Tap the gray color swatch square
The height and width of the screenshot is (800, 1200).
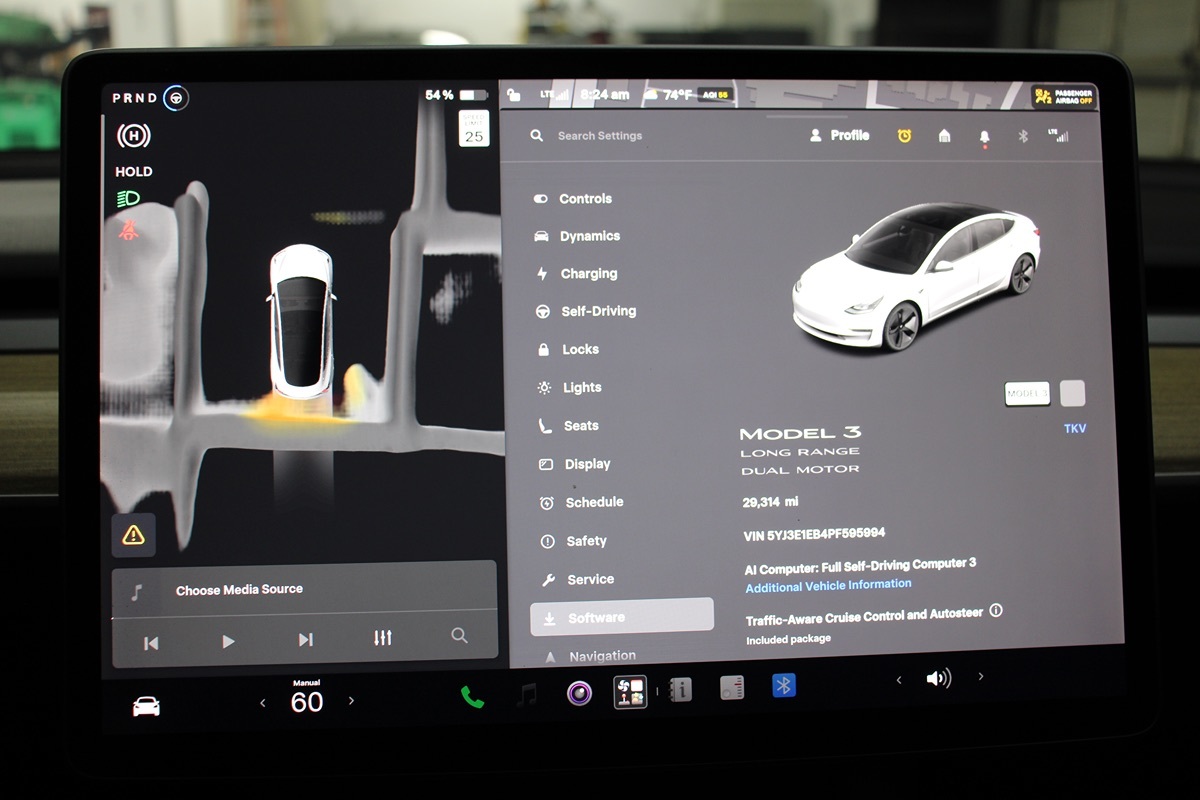(1072, 393)
